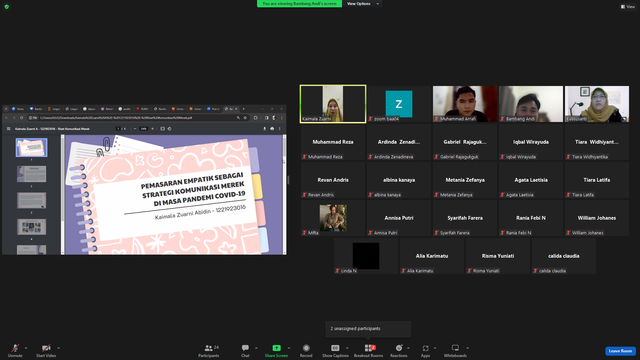This screenshot has height=360, width=640.
Task: Select second page thumbnail in PDF sidebar
Action: 31,174
